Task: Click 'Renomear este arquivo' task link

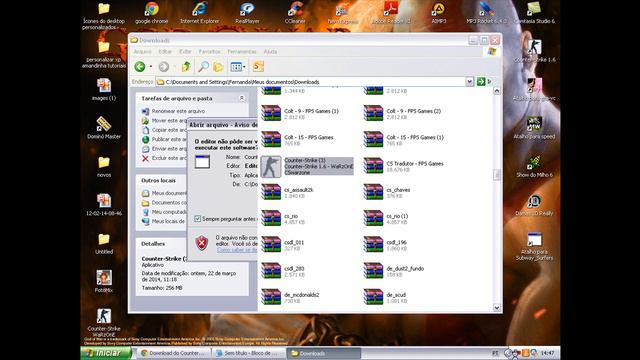Action: click(173, 111)
